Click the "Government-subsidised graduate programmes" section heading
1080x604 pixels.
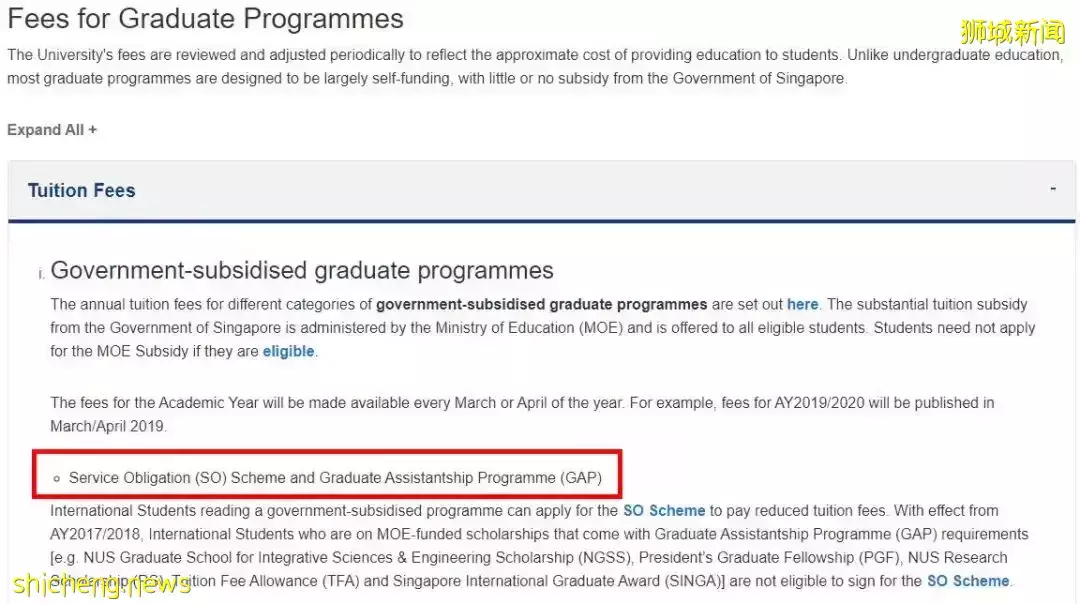pyautogui.click(x=301, y=270)
